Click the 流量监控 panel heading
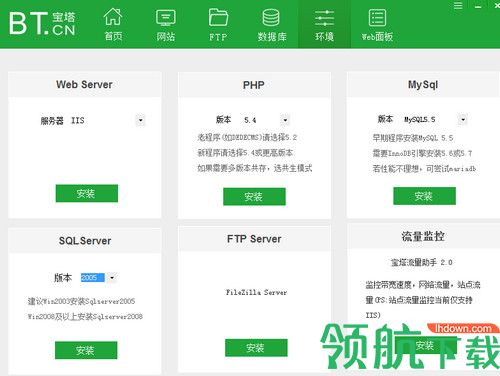The image size is (500, 376). point(423,236)
